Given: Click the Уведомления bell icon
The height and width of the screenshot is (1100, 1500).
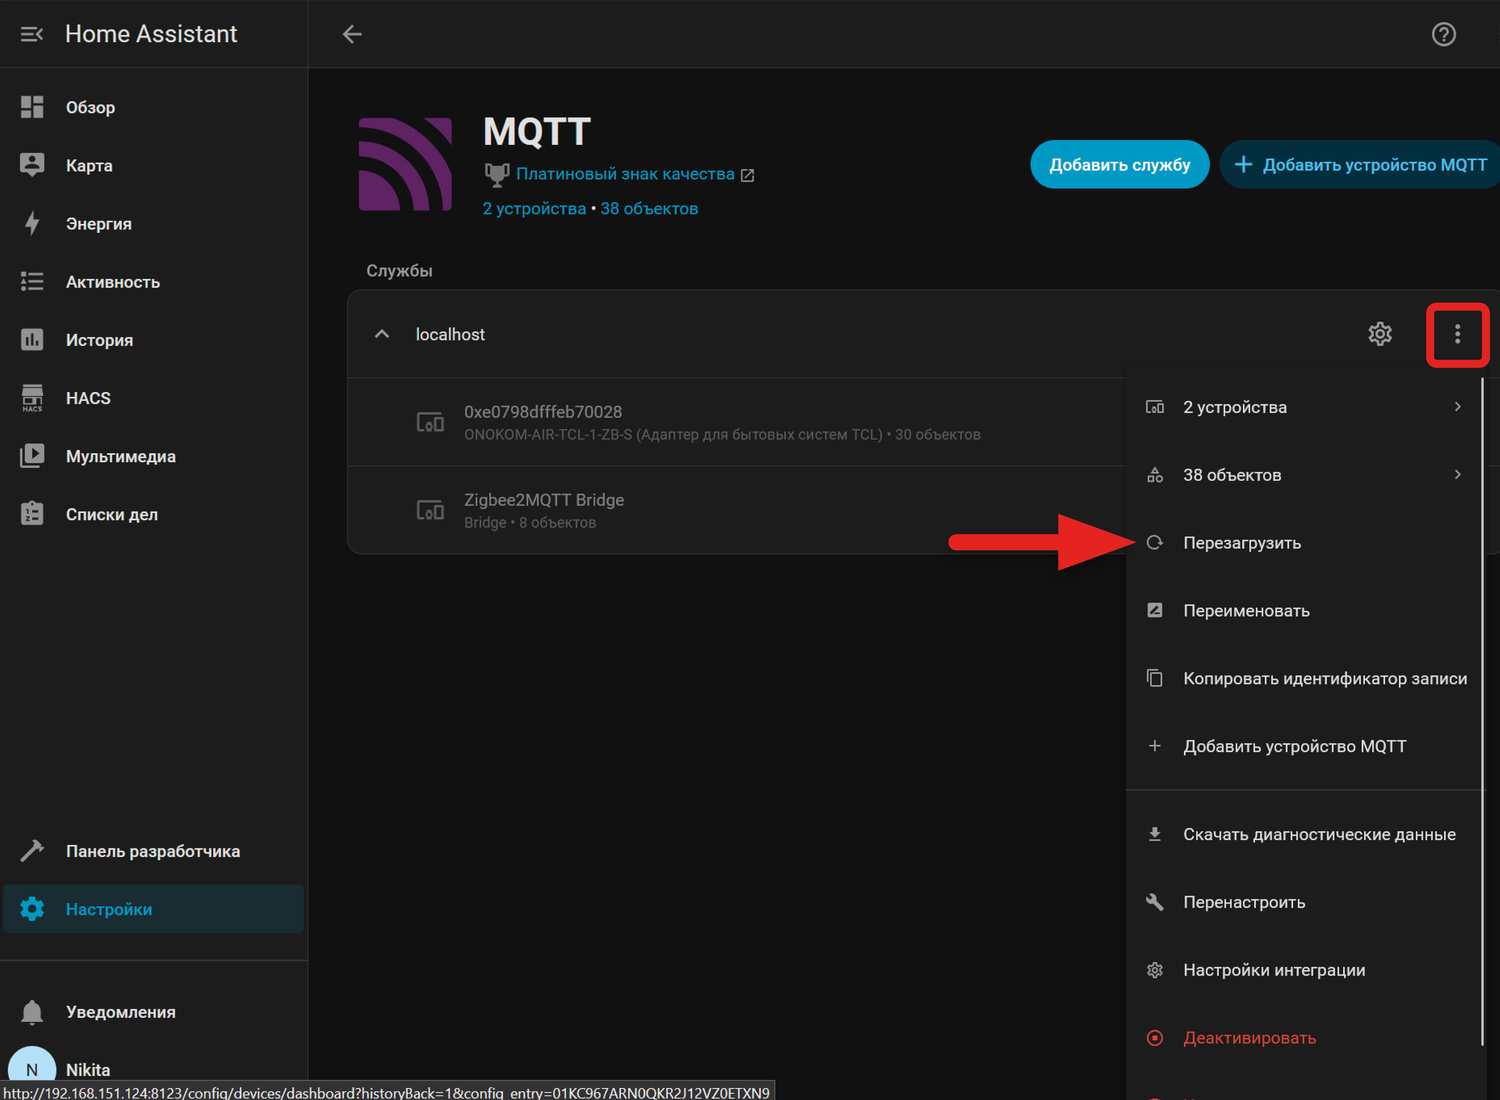Looking at the screenshot, I should 32,1012.
